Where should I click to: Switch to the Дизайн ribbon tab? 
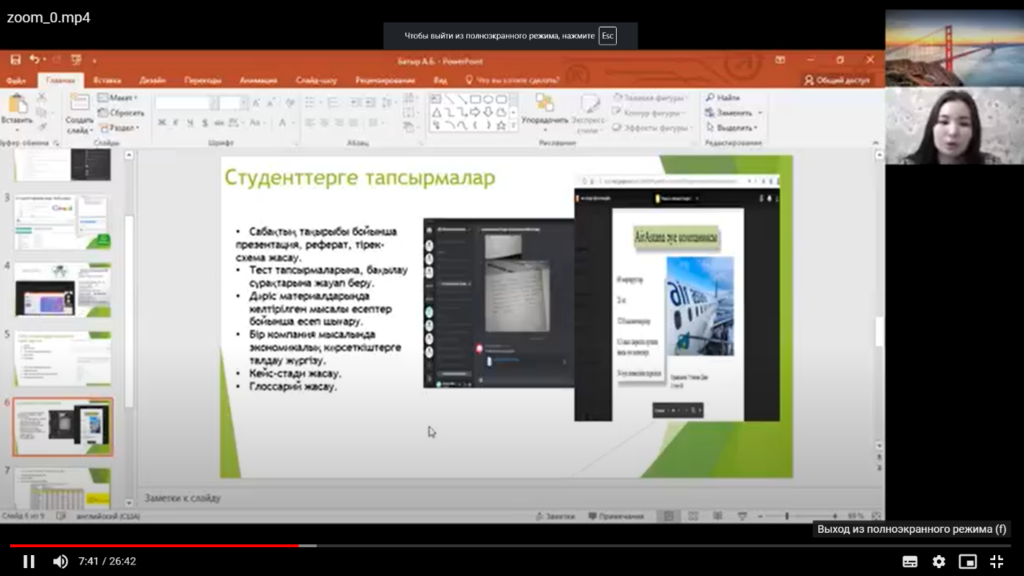pyautogui.click(x=152, y=80)
